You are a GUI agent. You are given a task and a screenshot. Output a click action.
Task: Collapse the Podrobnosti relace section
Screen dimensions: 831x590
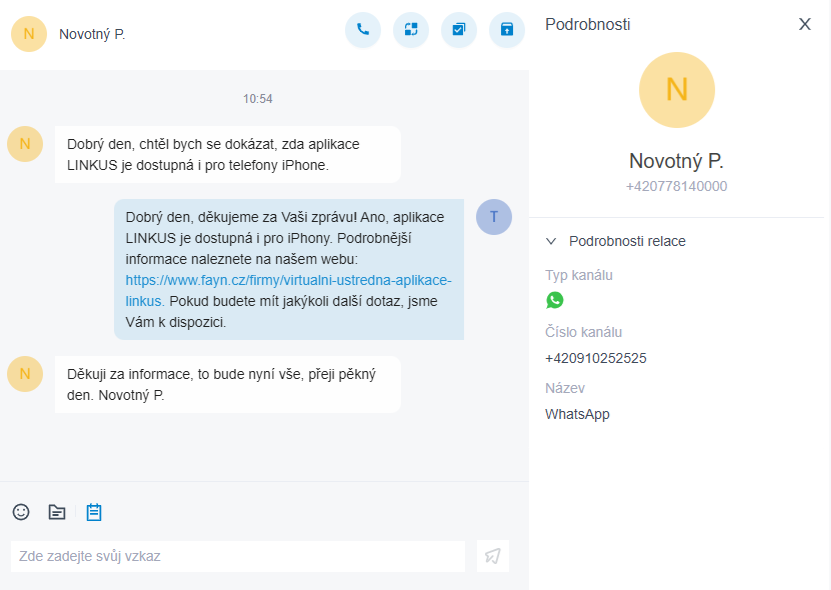coord(551,241)
